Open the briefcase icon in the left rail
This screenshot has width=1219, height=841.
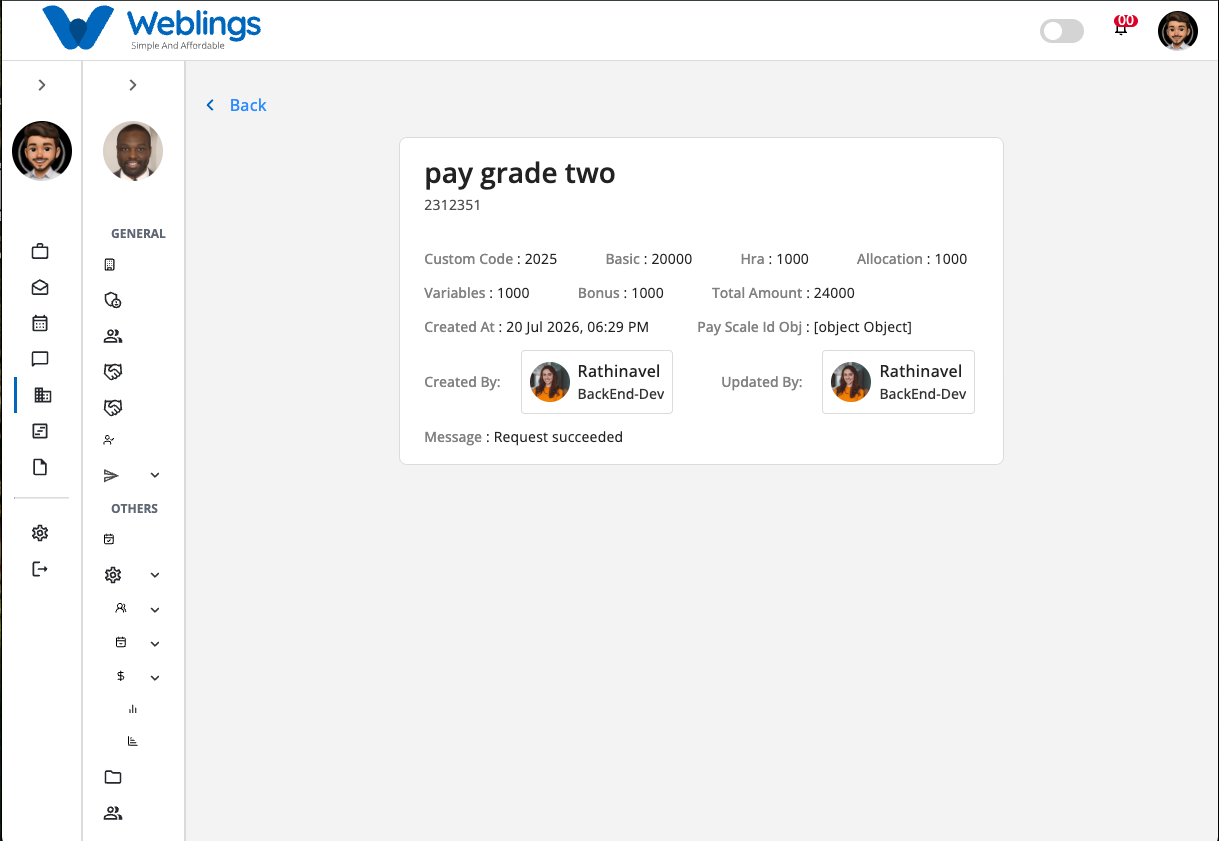[x=40, y=251]
